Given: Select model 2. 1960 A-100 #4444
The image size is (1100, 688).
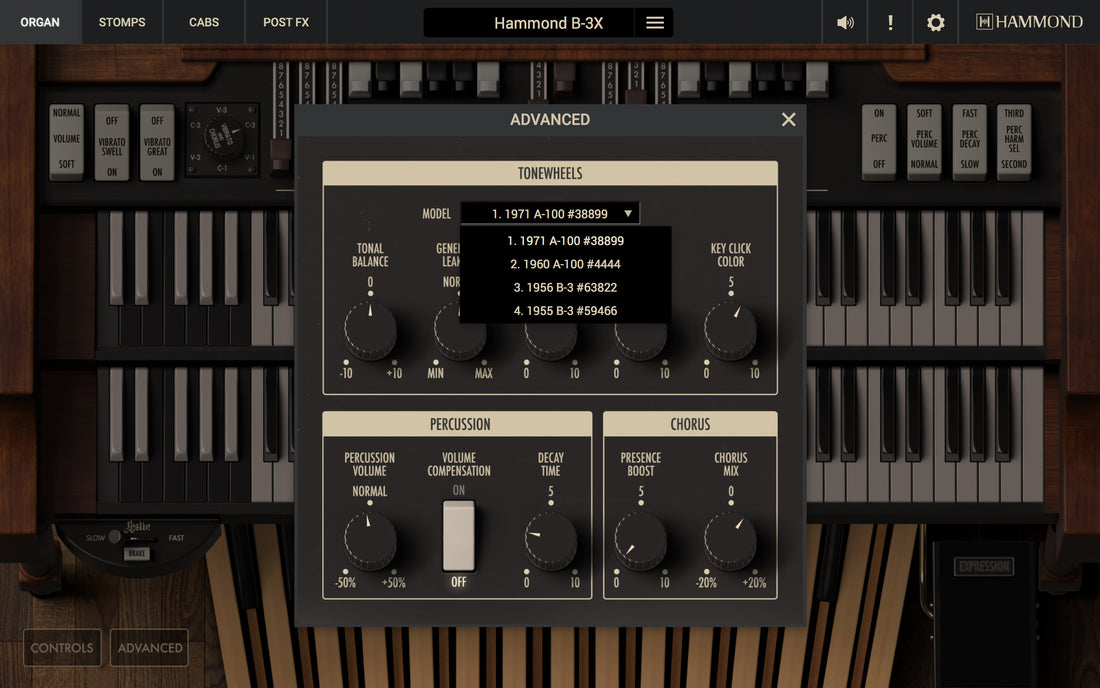Looking at the screenshot, I should [565, 264].
